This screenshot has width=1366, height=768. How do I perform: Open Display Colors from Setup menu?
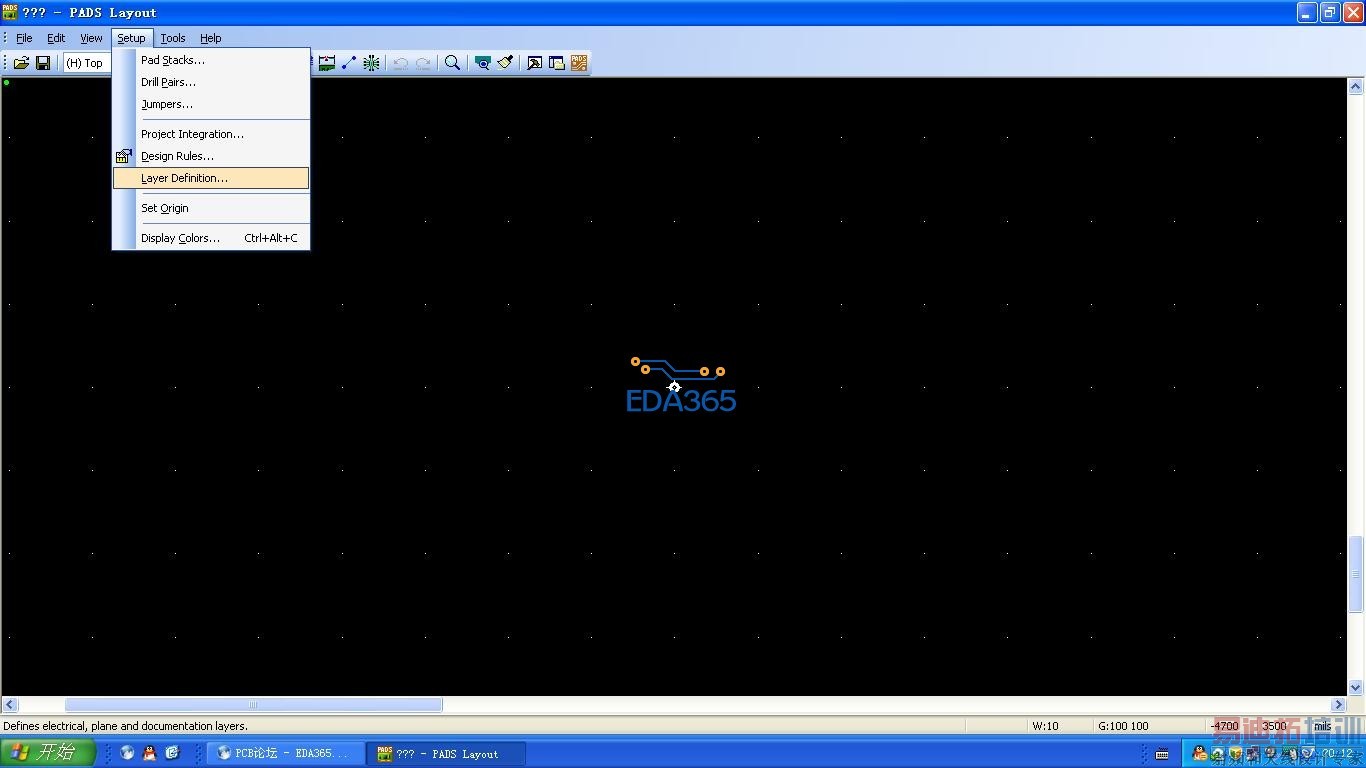pyautogui.click(x=211, y=238)
